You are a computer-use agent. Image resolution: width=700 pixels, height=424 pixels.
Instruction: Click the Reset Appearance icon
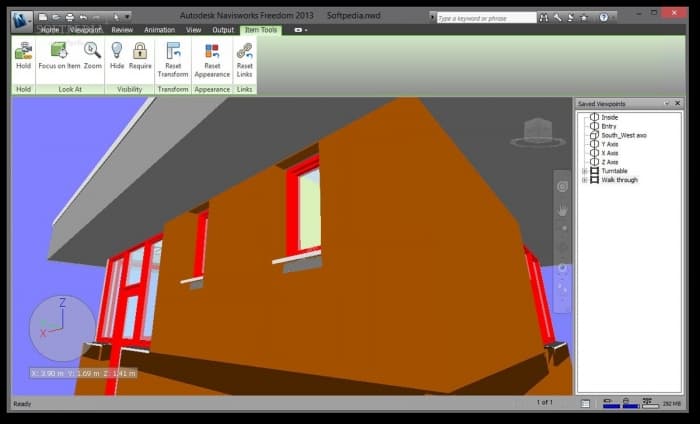tap(212, 55)
